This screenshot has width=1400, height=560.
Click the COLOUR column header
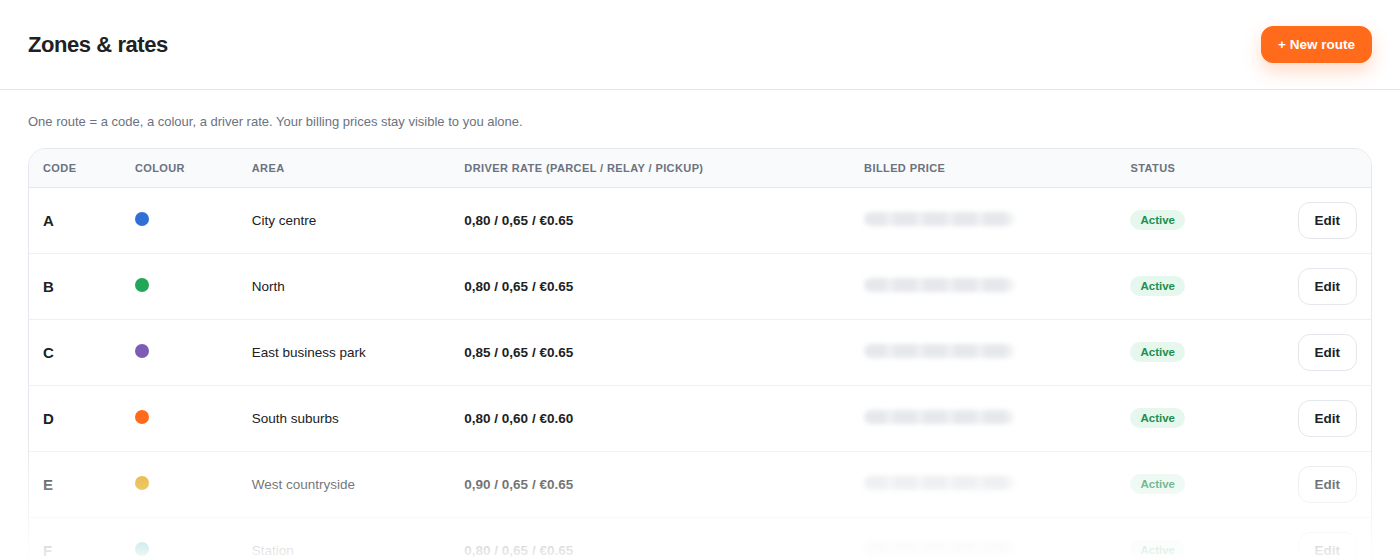[x=160, y=168]
